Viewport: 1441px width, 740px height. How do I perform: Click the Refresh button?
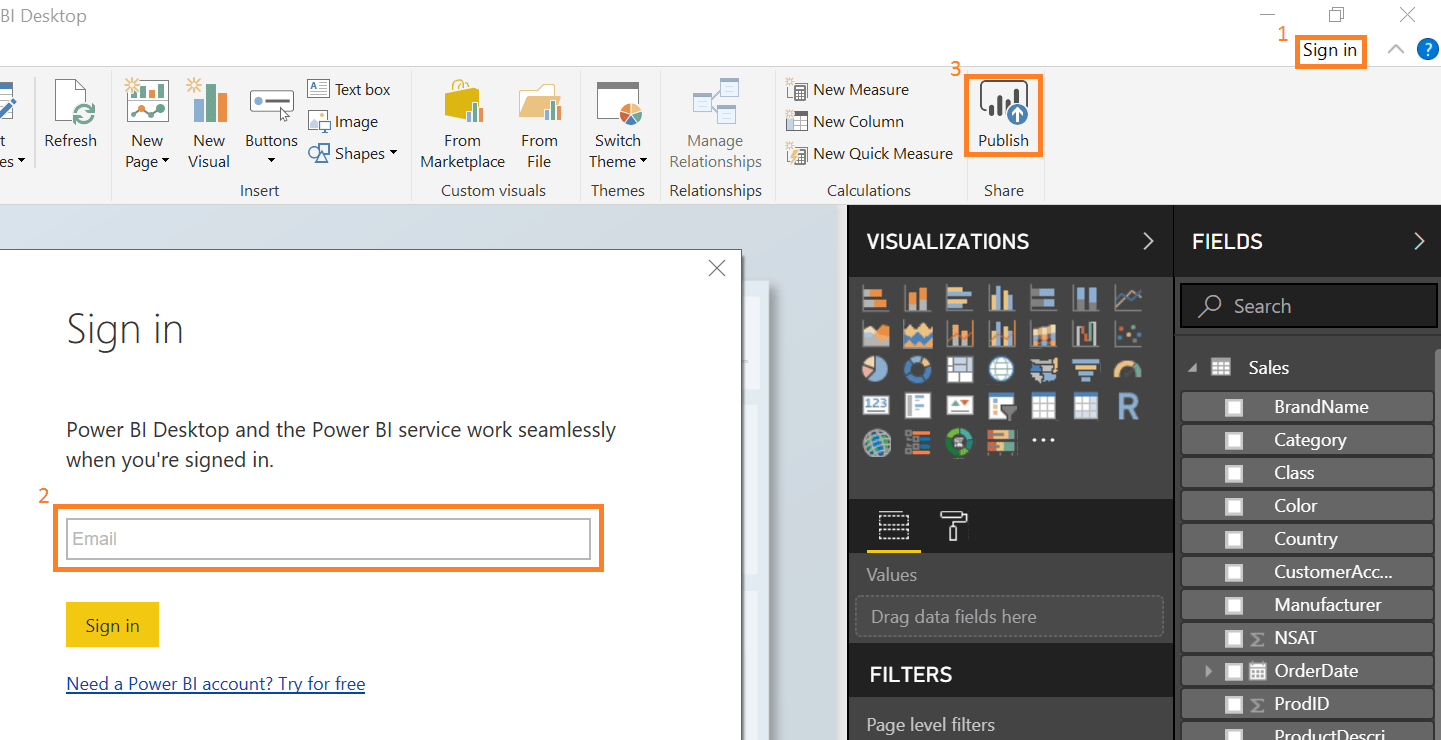pyautogui.click(x=70, y=114)
